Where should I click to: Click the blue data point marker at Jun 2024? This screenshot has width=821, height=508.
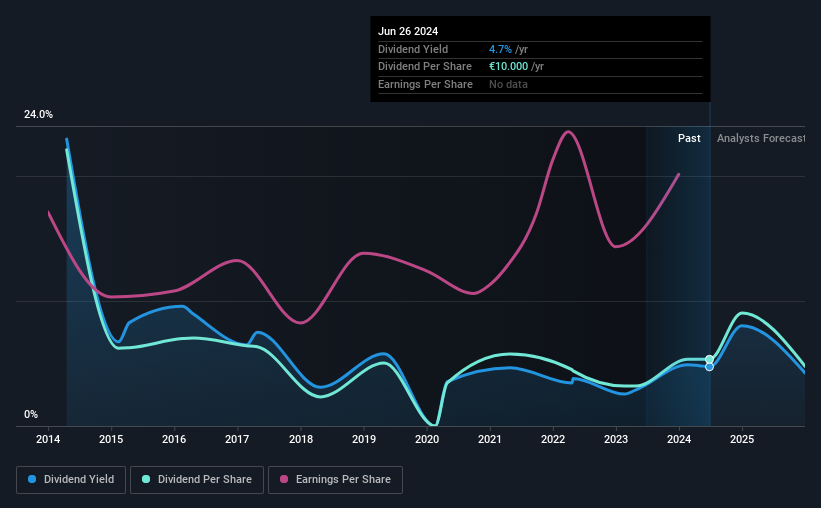pyautogui.click(x=709, y=367)
